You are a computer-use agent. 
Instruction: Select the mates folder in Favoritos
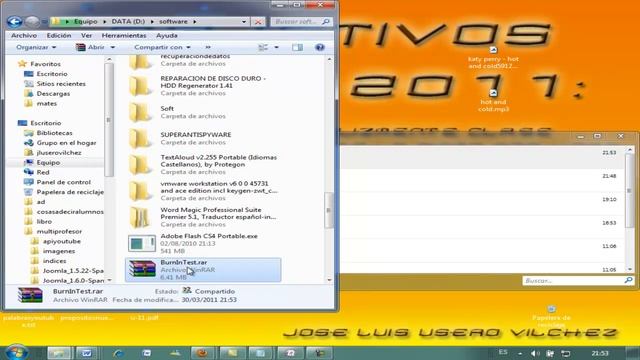tap(47, 103)
